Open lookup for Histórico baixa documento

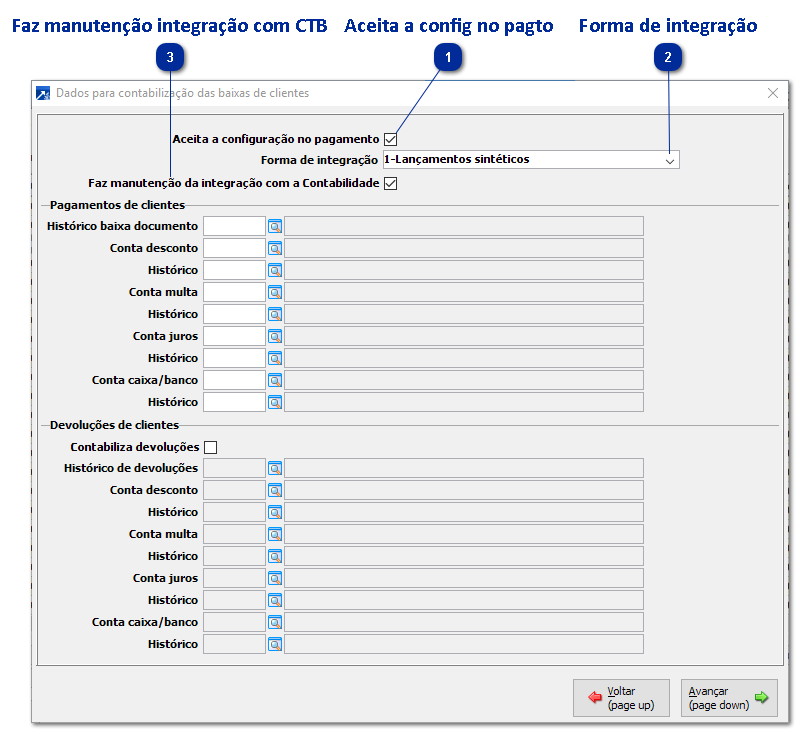point(277,226)
